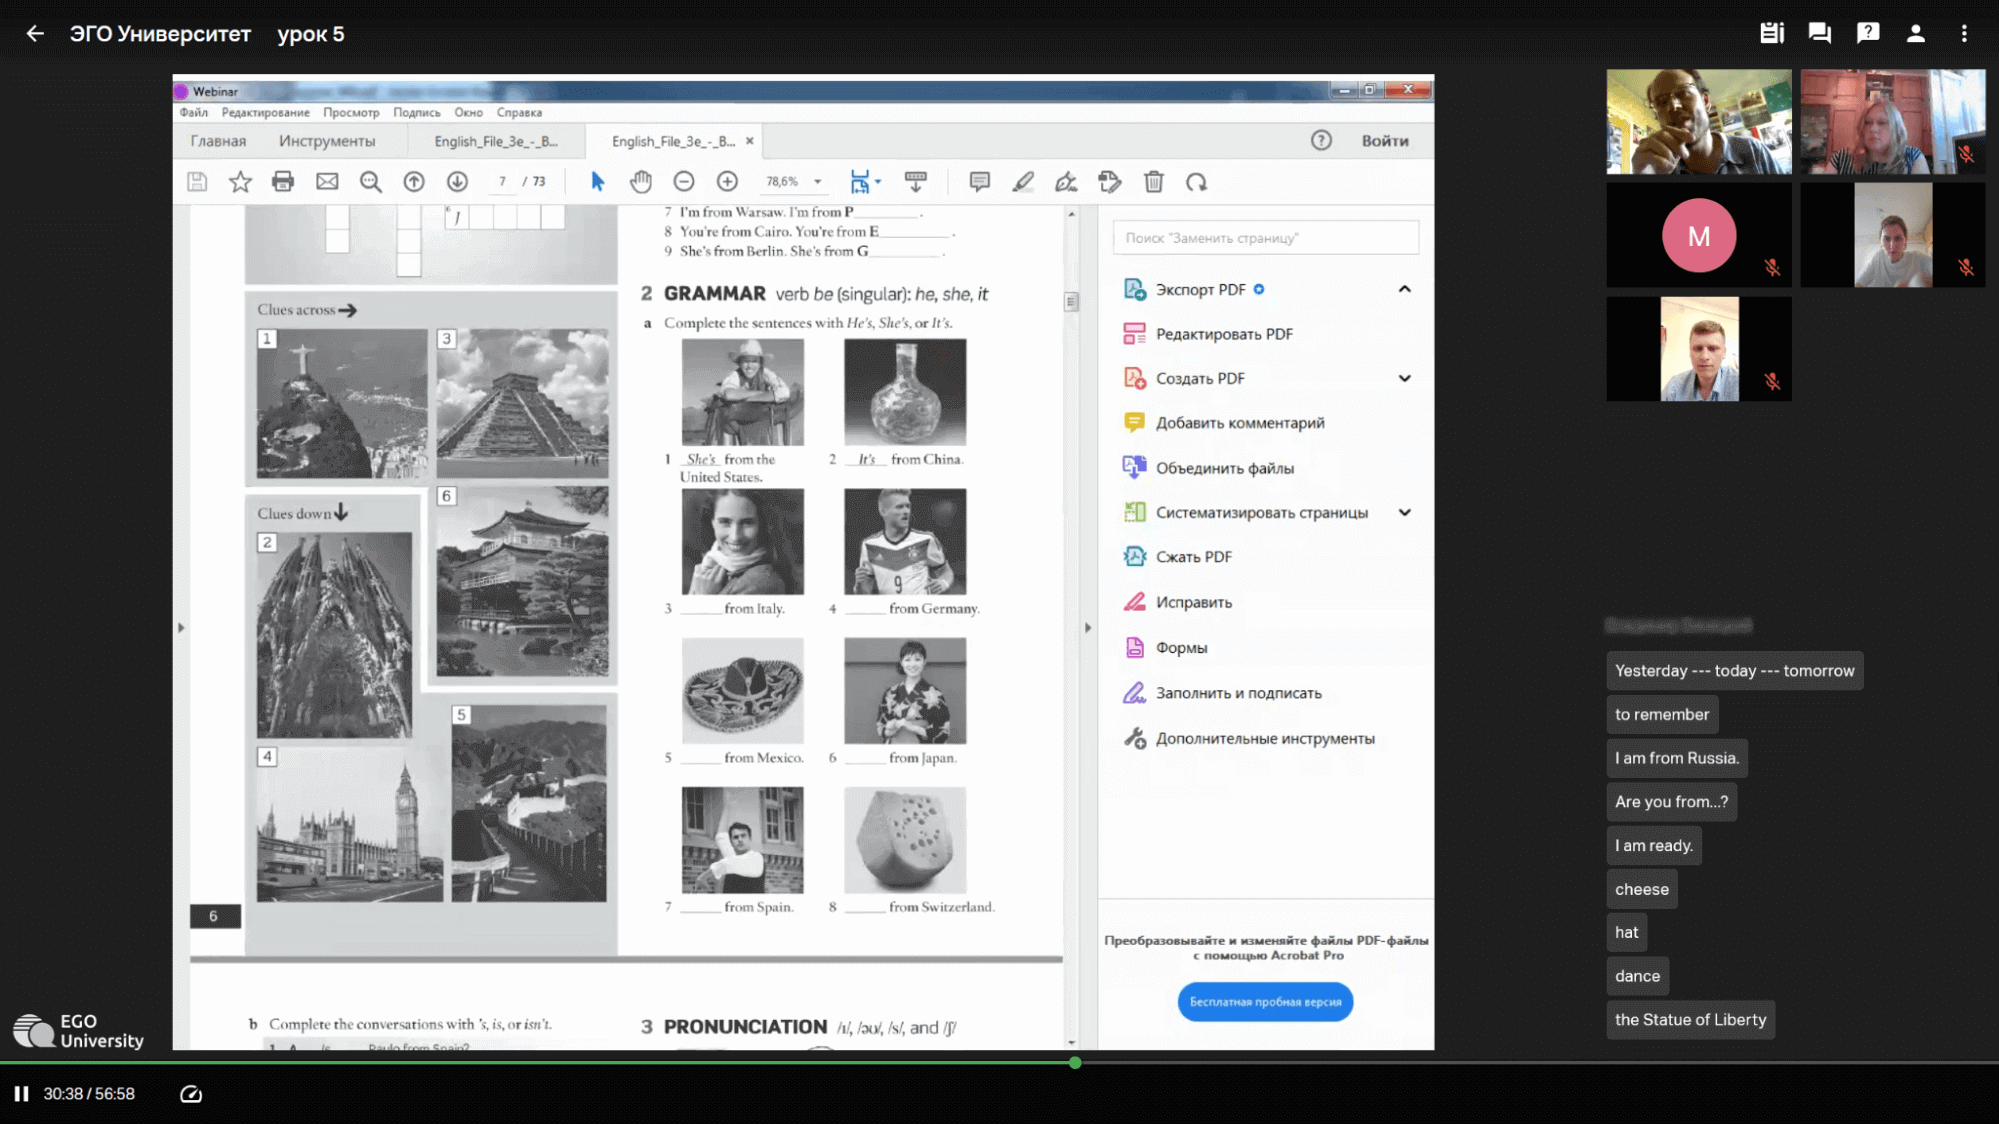Click the envelope email icon in the toolbar

pyautogui.click(x=327, y=182)
